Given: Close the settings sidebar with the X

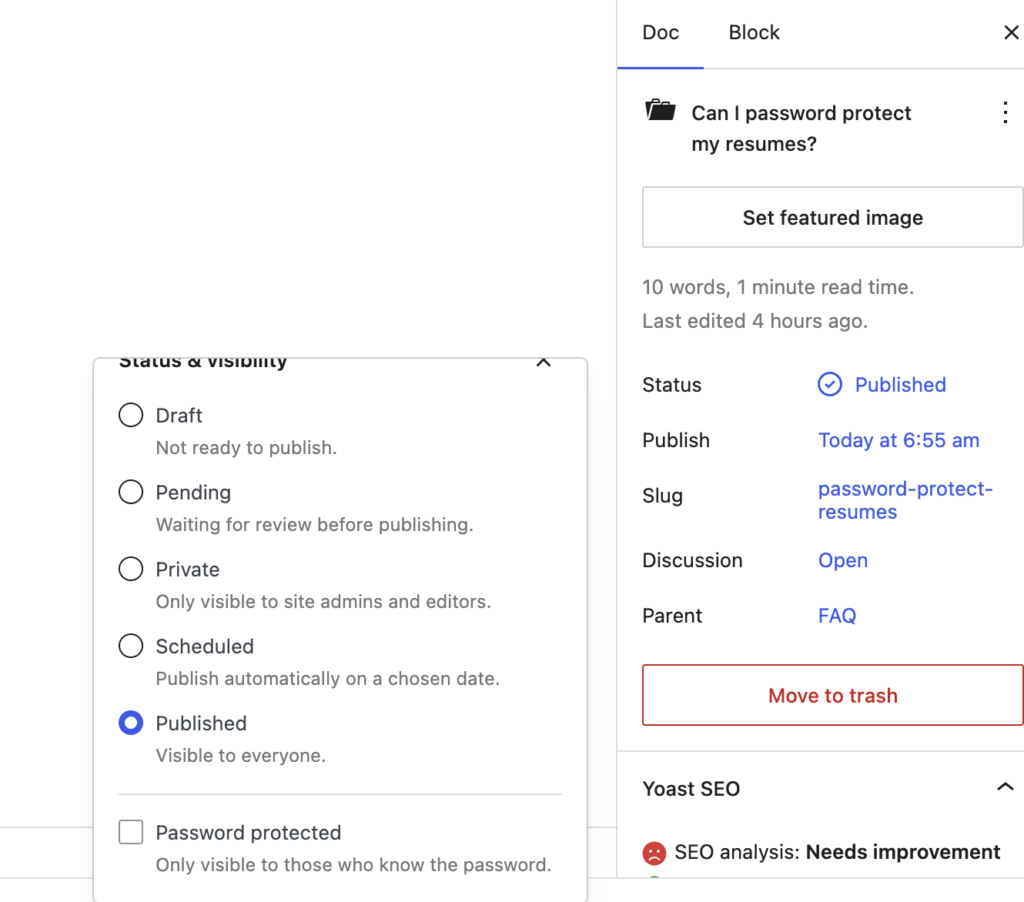Looking at the screenshot, I should [1011, 32].
